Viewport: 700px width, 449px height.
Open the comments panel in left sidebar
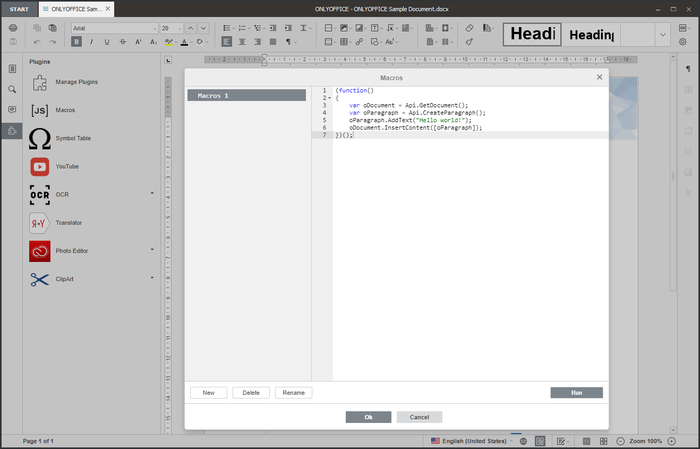coord(12,109)
